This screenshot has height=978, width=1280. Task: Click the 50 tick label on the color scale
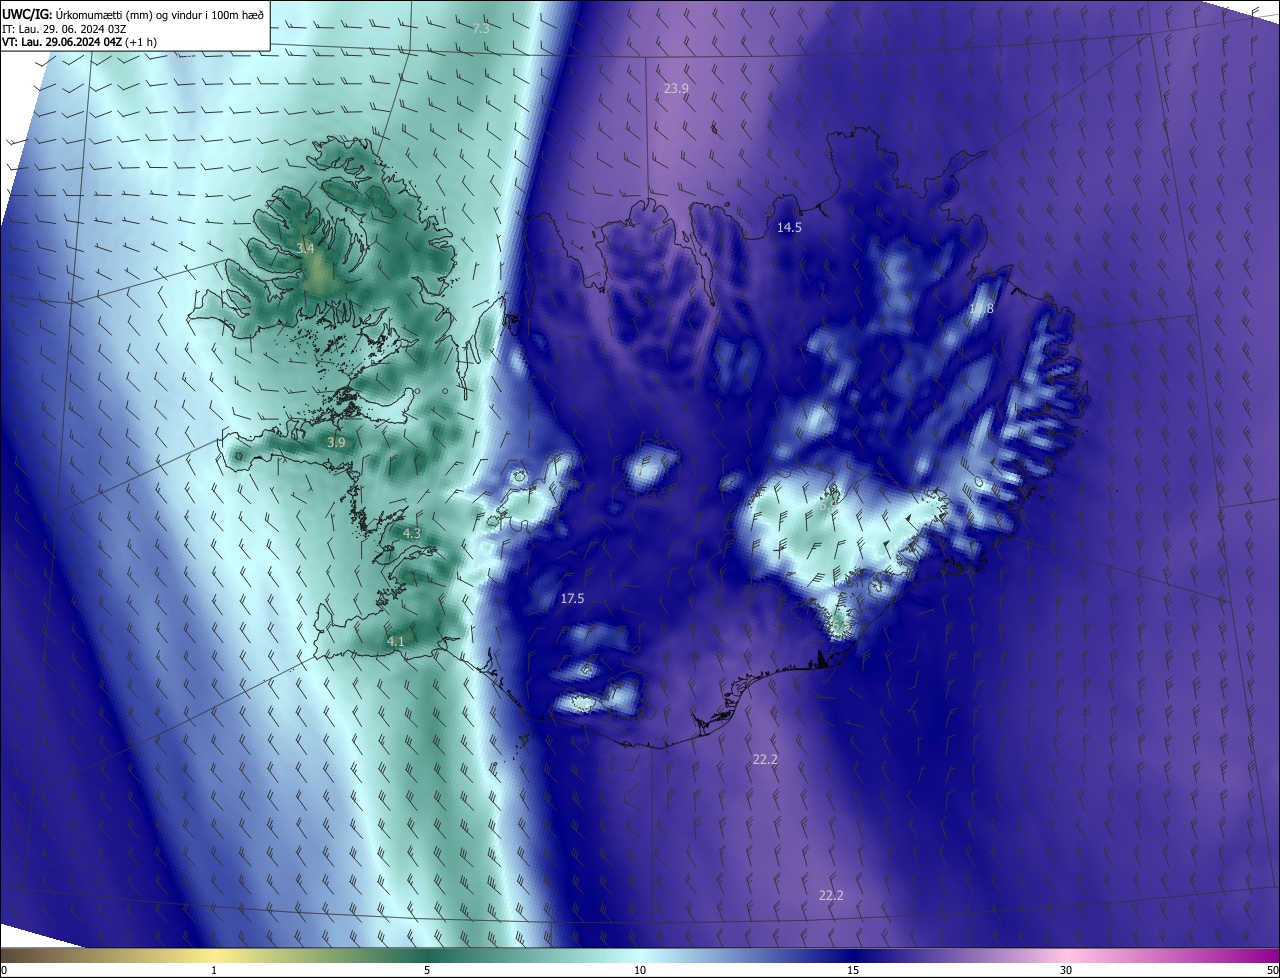click(1272, 971)
